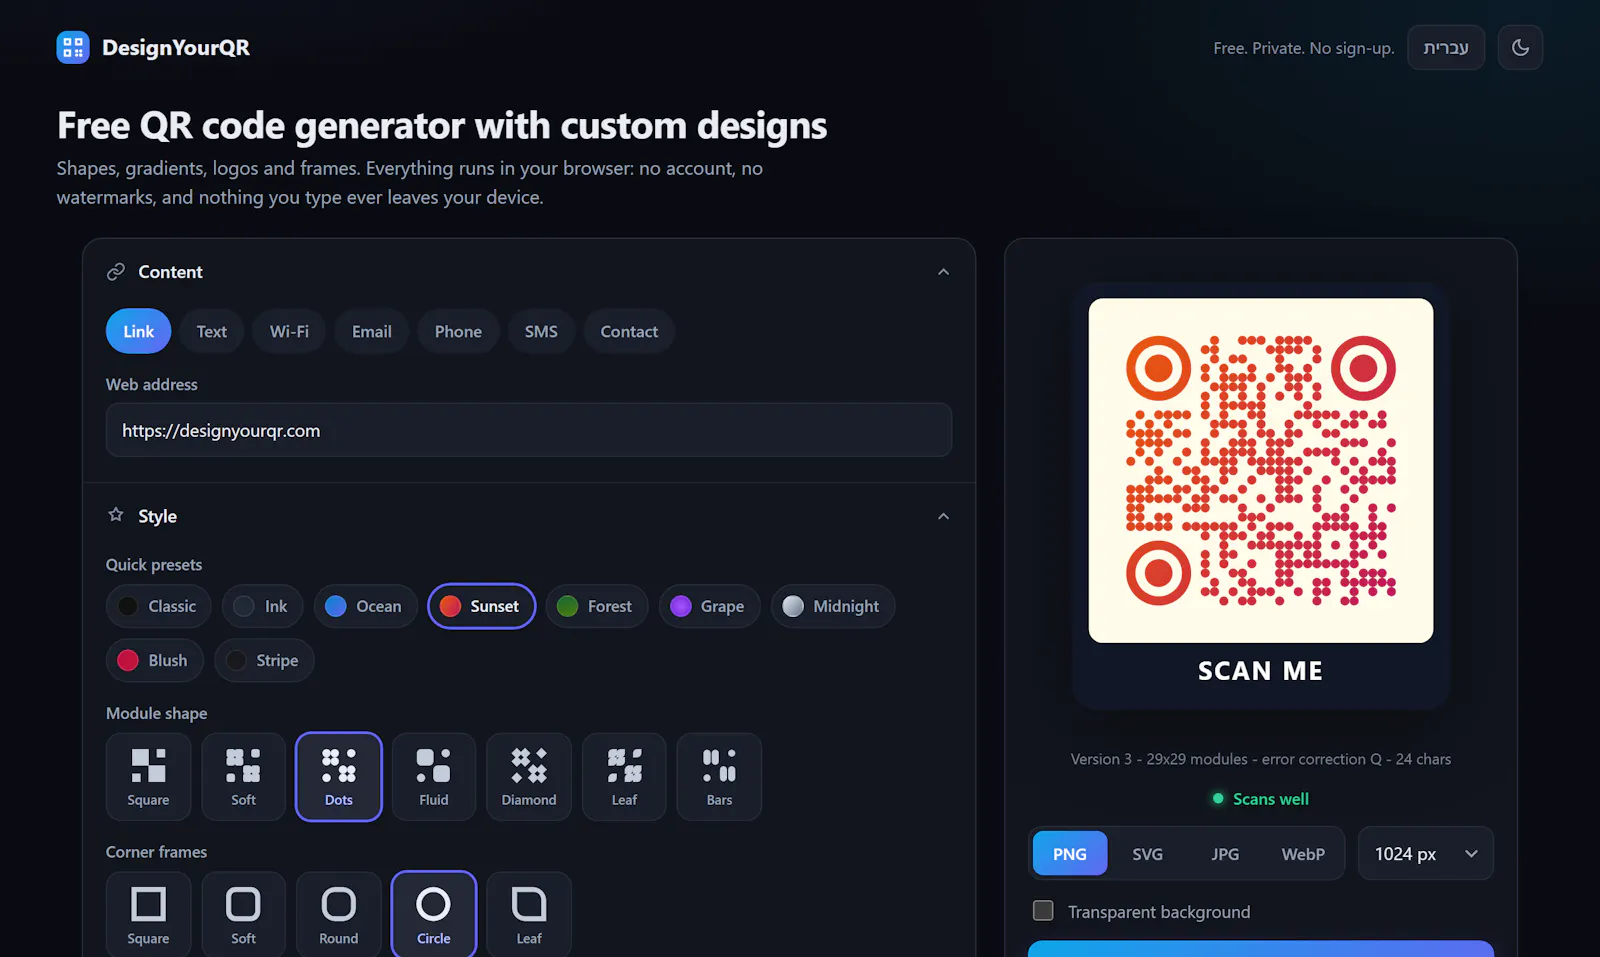Switch language with the עברית button
Screen dimensions: 1600x957
(1446, 48)
